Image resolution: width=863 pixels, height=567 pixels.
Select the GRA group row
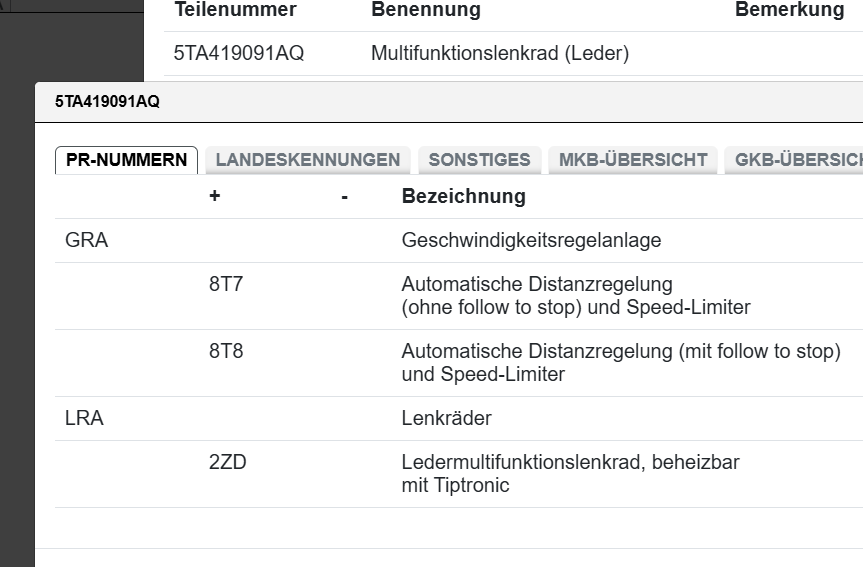click(86, 241)
